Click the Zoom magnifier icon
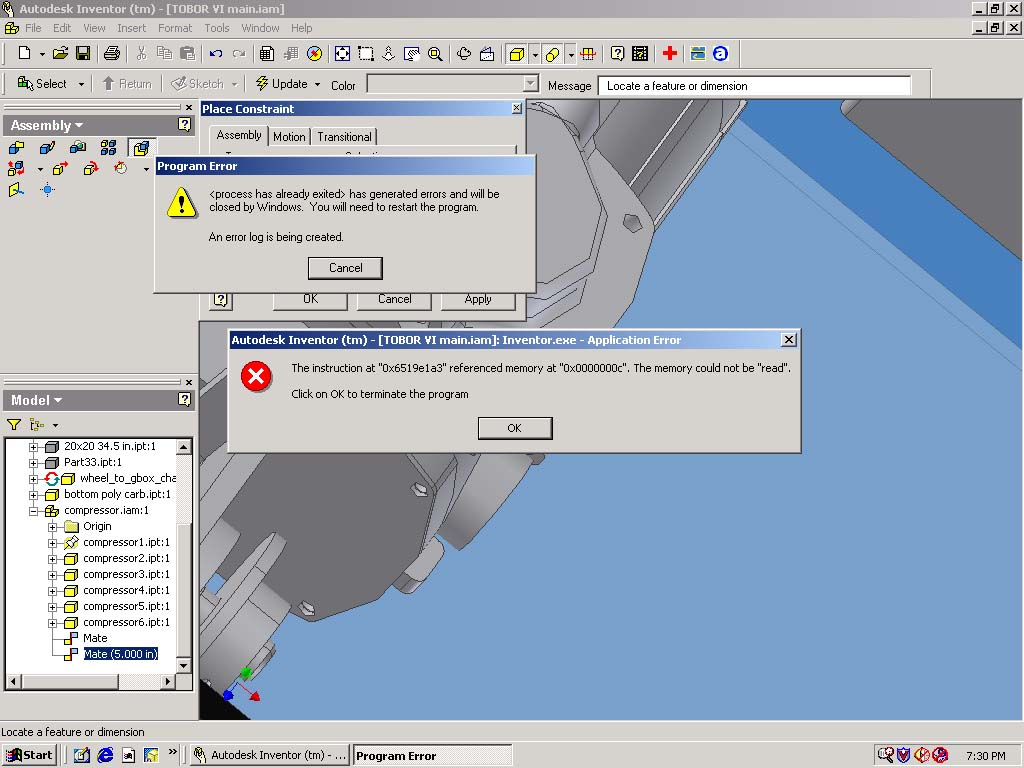Screen dimensions: 1024x768 [x=435, y=54]
